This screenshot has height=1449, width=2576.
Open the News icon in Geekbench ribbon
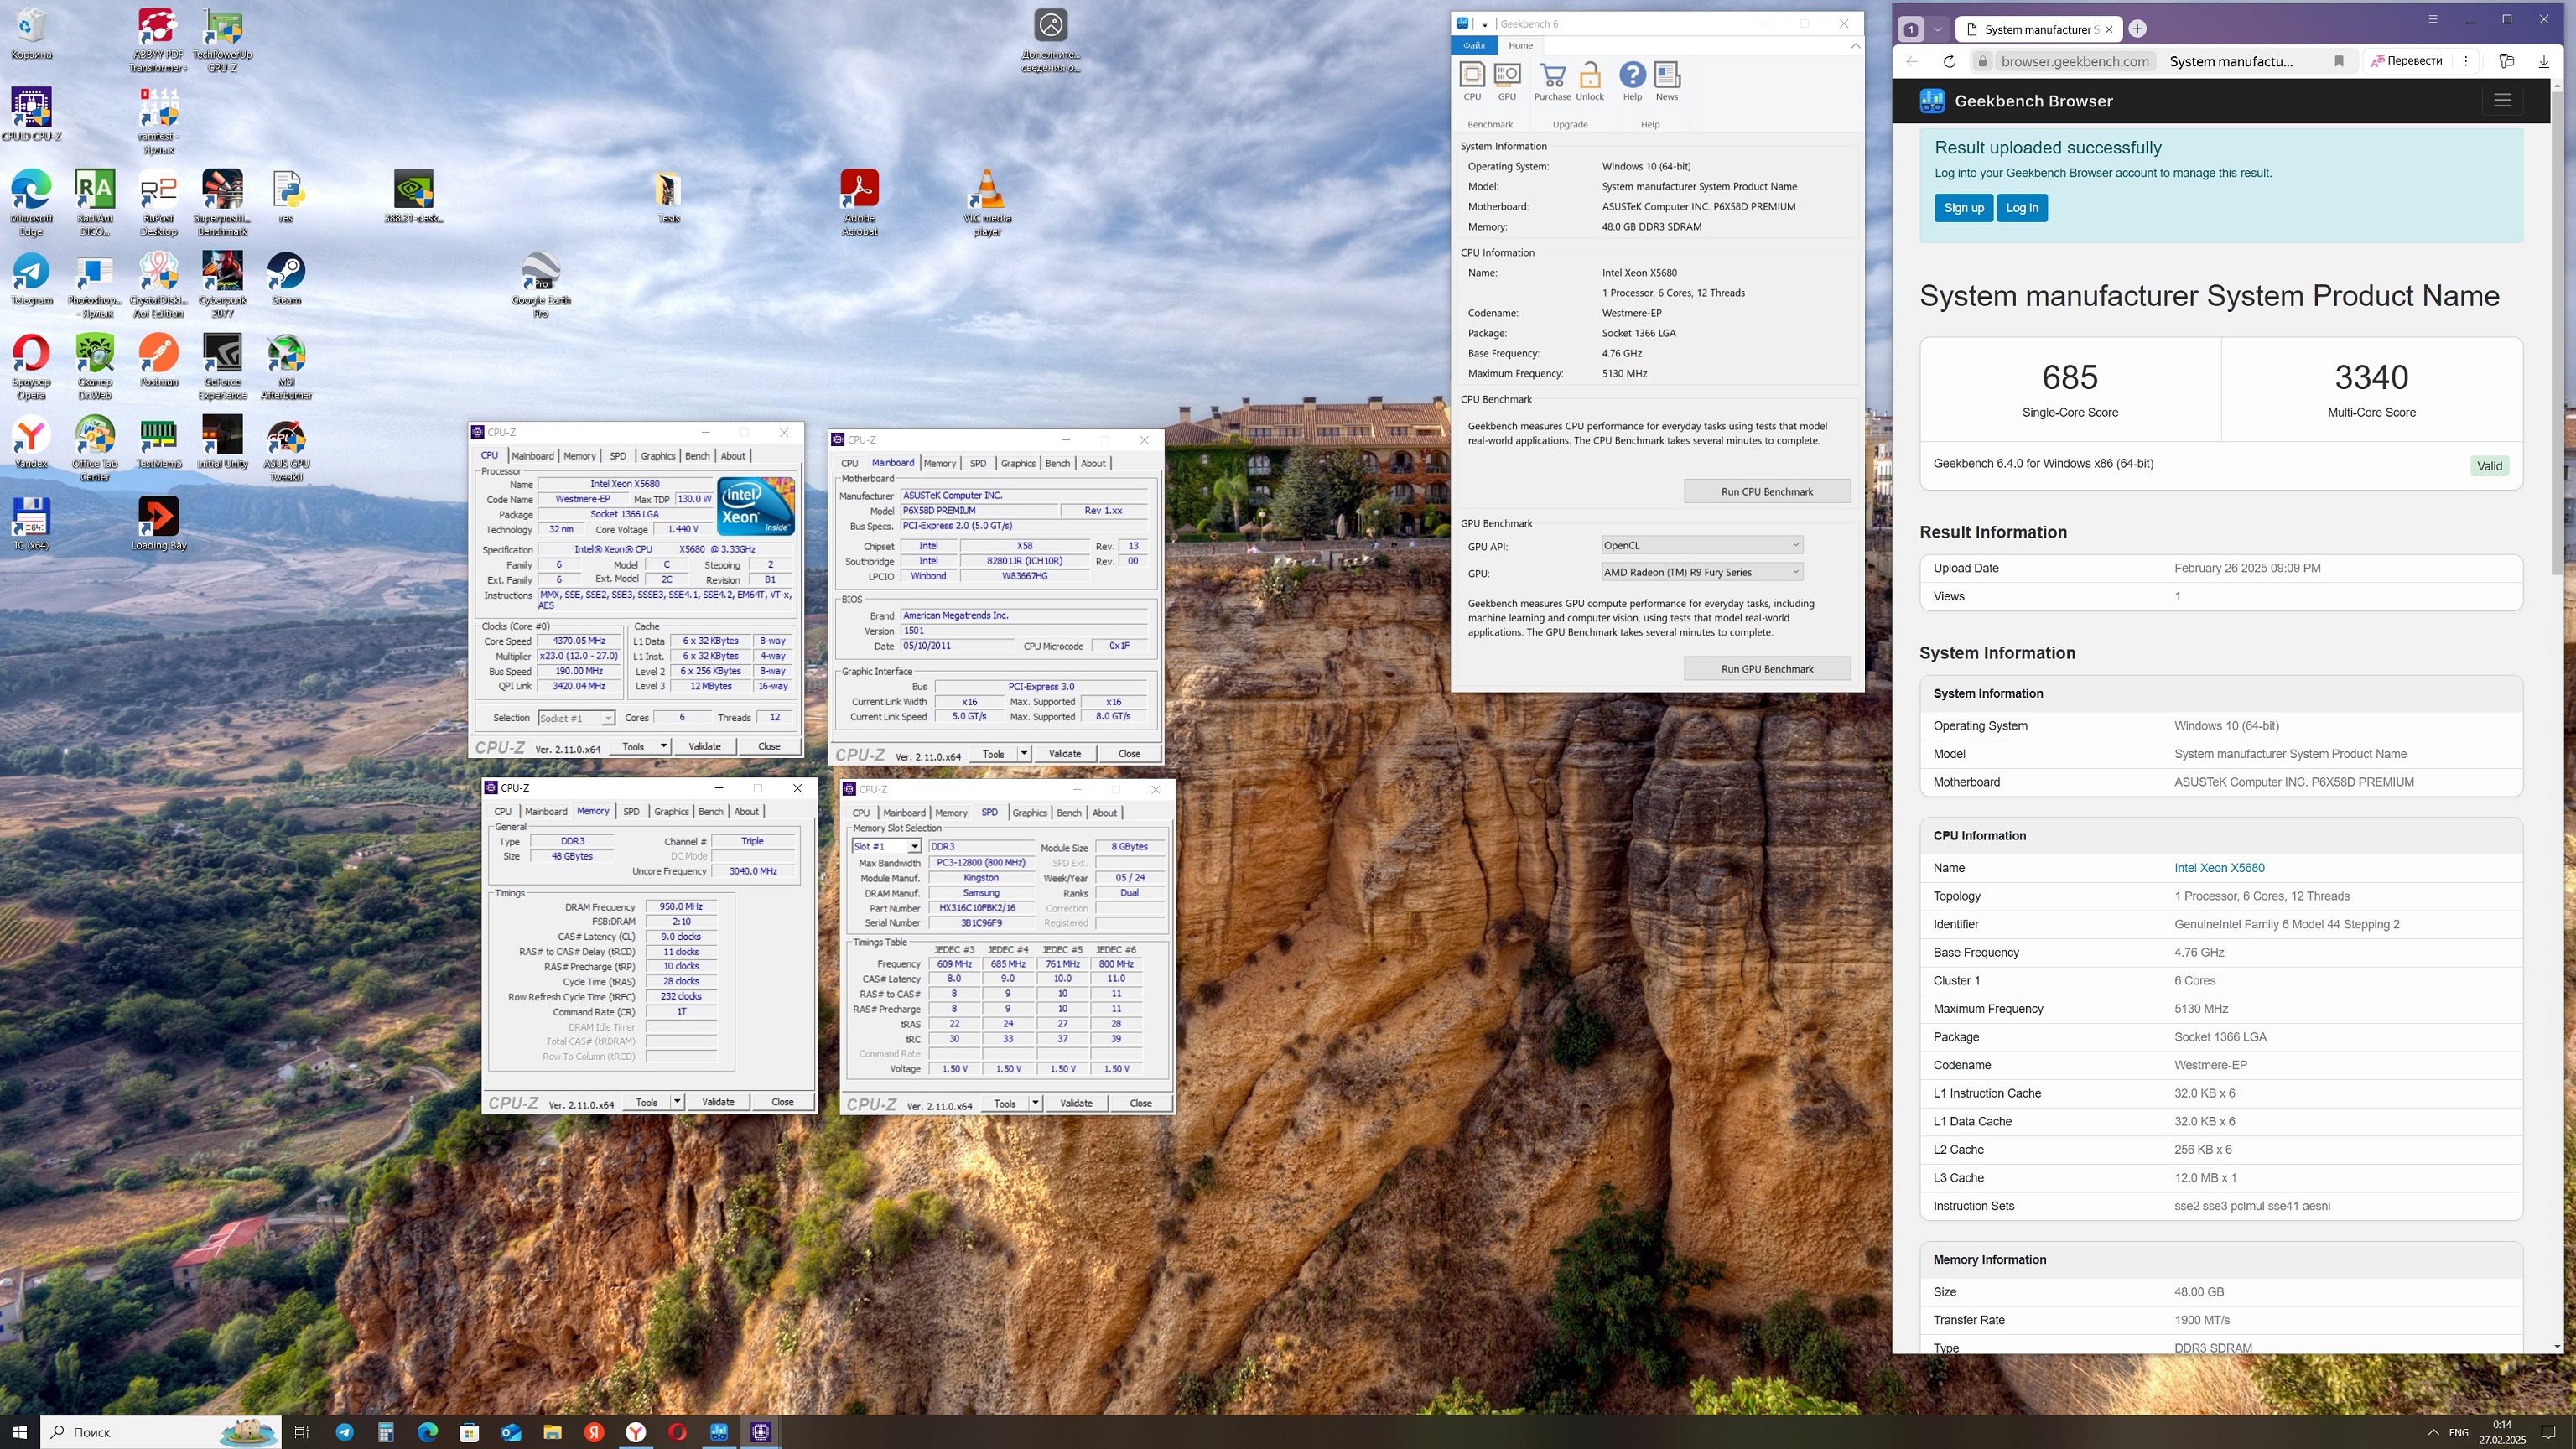(x=1667, y=81)
